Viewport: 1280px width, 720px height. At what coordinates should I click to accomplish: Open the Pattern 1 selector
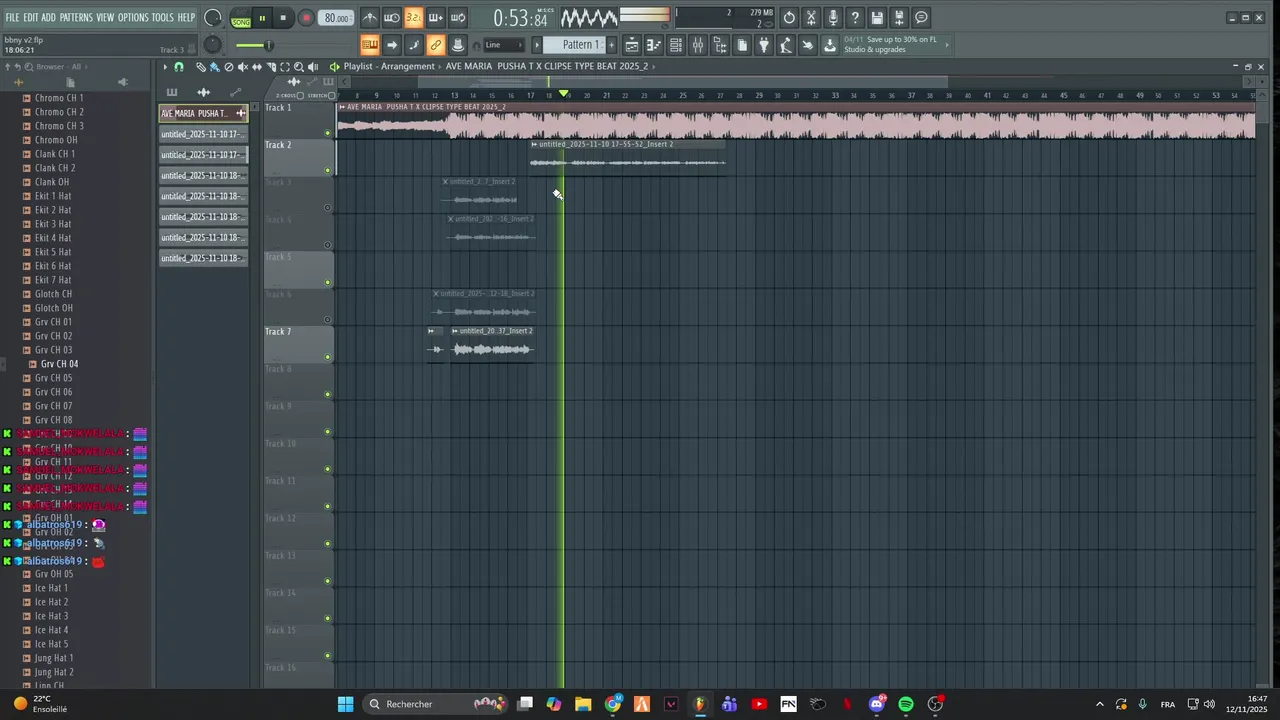coord(574,44)
